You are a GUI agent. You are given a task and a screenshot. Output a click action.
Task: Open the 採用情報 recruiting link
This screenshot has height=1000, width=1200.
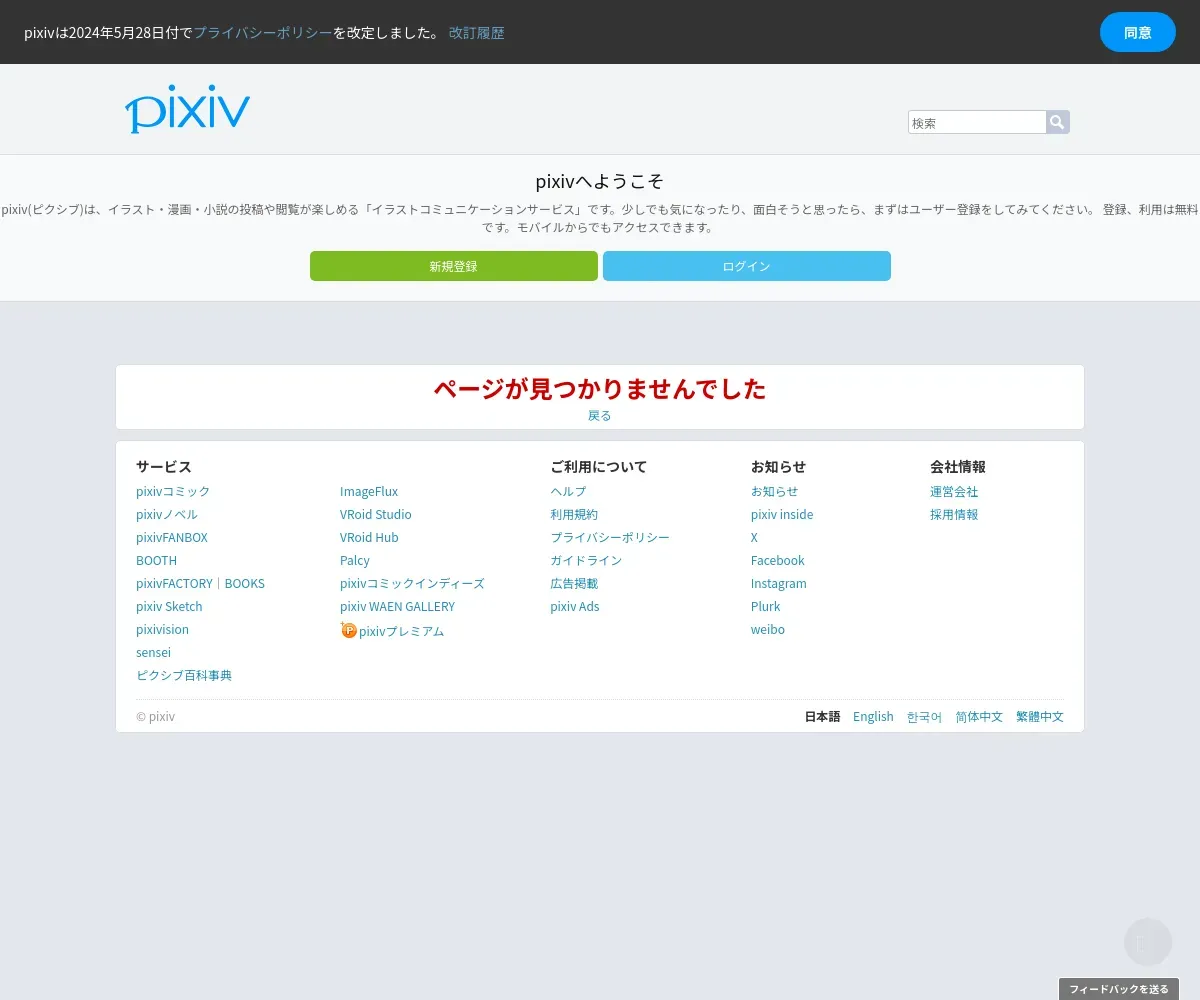[954, 514]
